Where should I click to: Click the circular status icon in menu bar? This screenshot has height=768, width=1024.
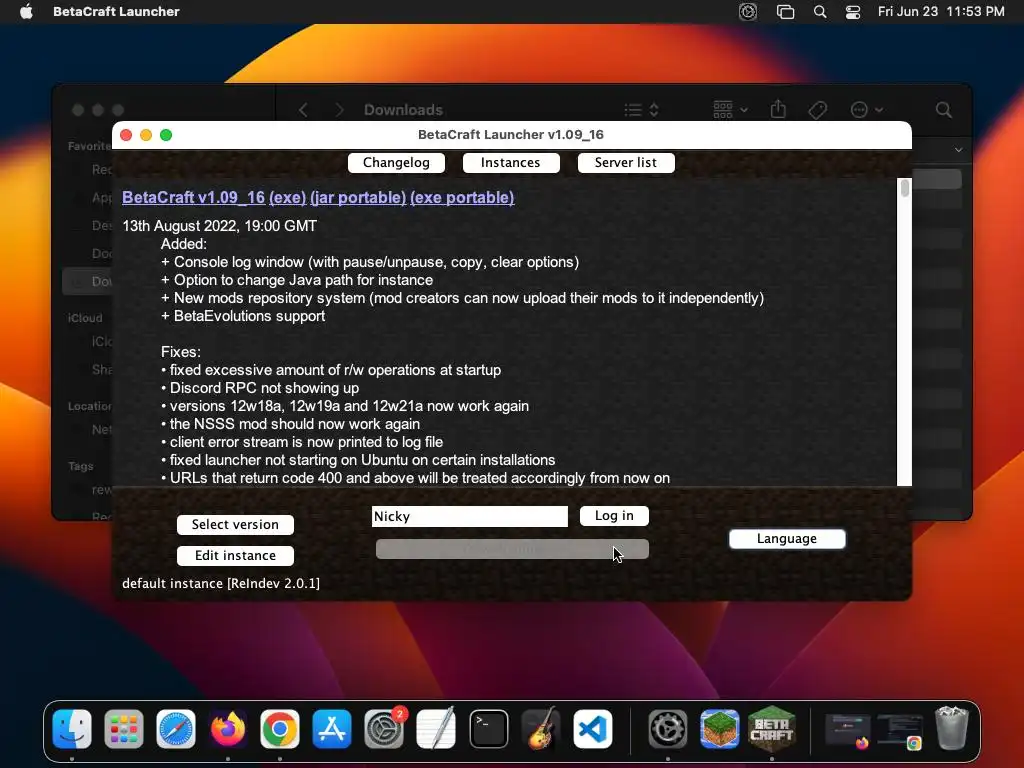point(748,12)
